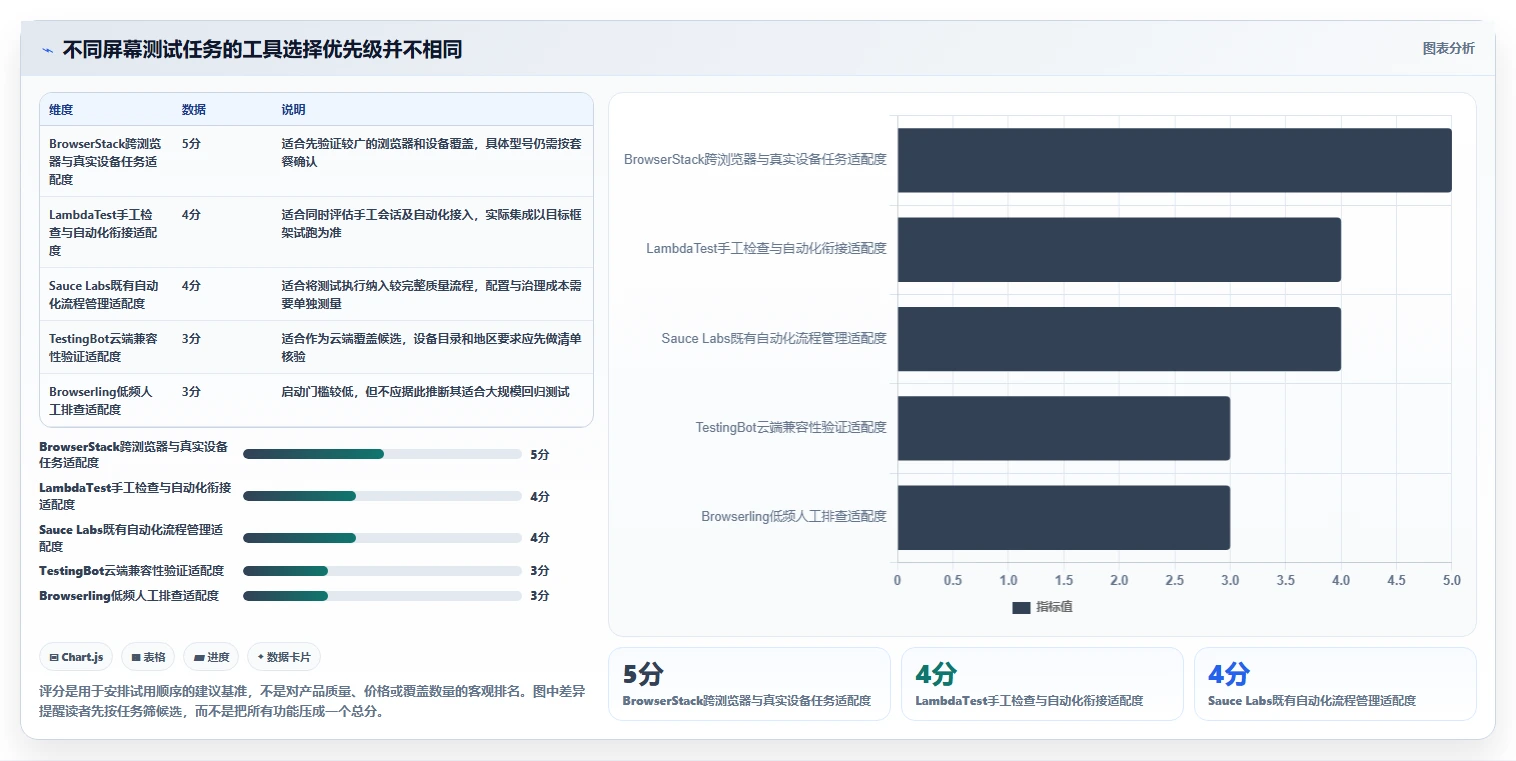The height and width of the screenshot is (761, 1516).
Task: Click the footnote paragraph starting 评分是用于安排
Action: coord(312,702)
